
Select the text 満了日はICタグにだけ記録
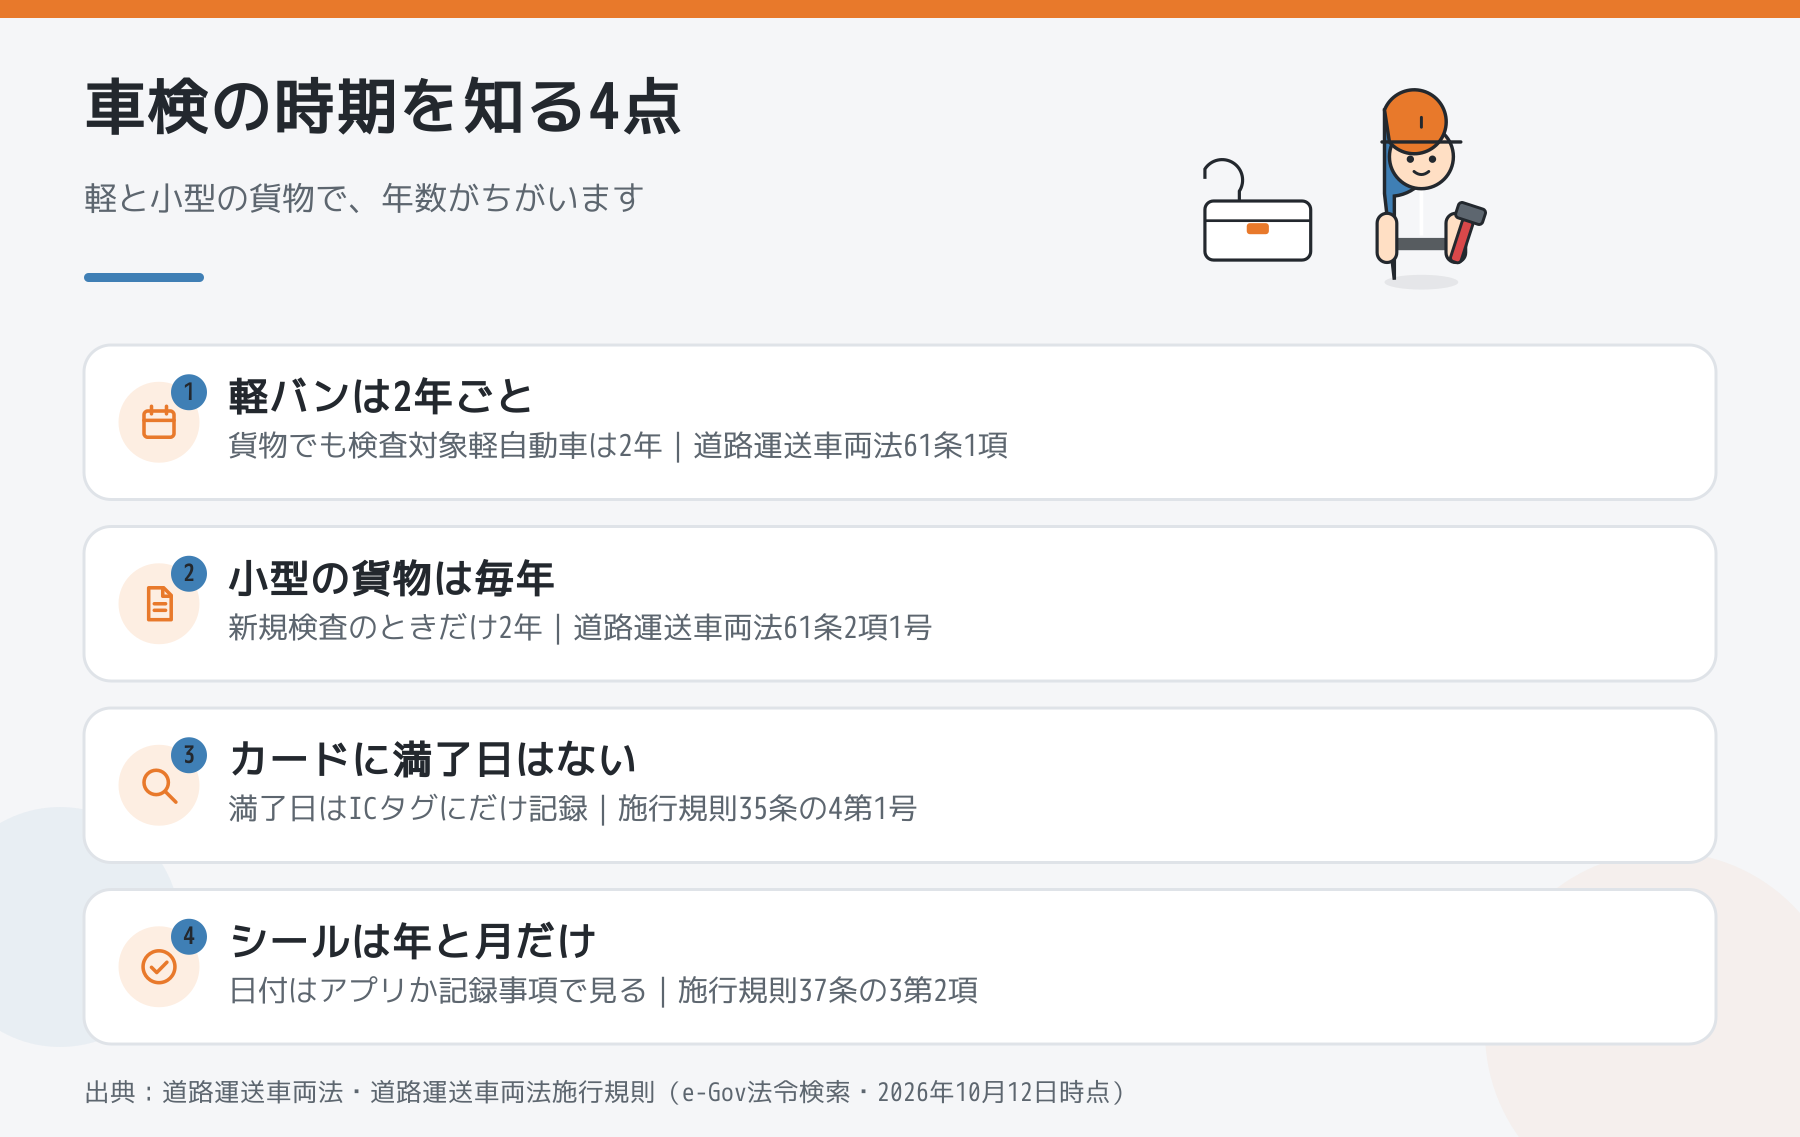tap(408, 809)
